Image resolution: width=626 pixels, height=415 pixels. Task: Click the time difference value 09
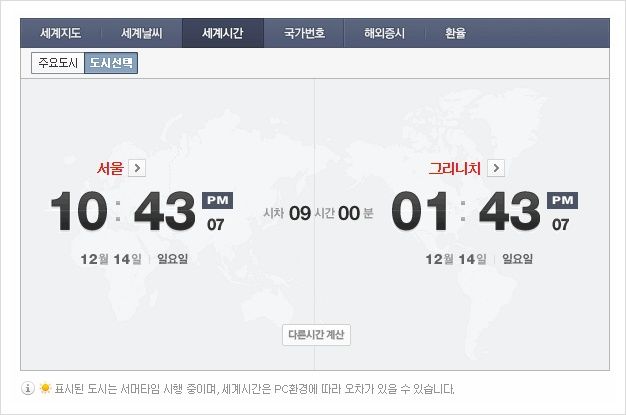tap(300, 213)
